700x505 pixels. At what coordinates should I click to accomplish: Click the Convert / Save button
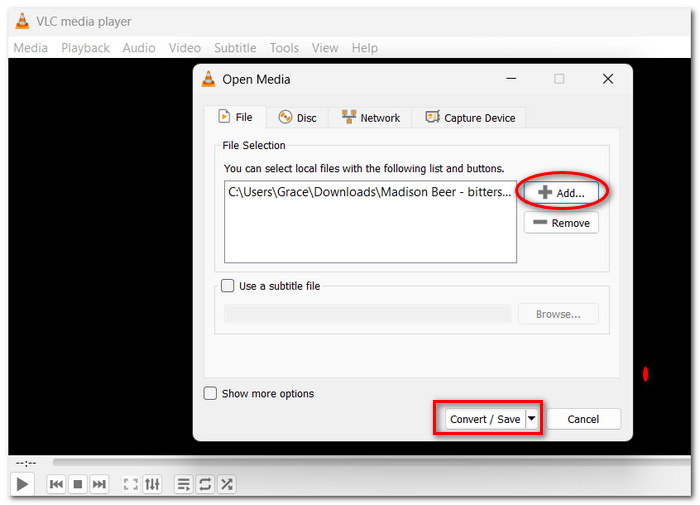click(x=485, y=419)
